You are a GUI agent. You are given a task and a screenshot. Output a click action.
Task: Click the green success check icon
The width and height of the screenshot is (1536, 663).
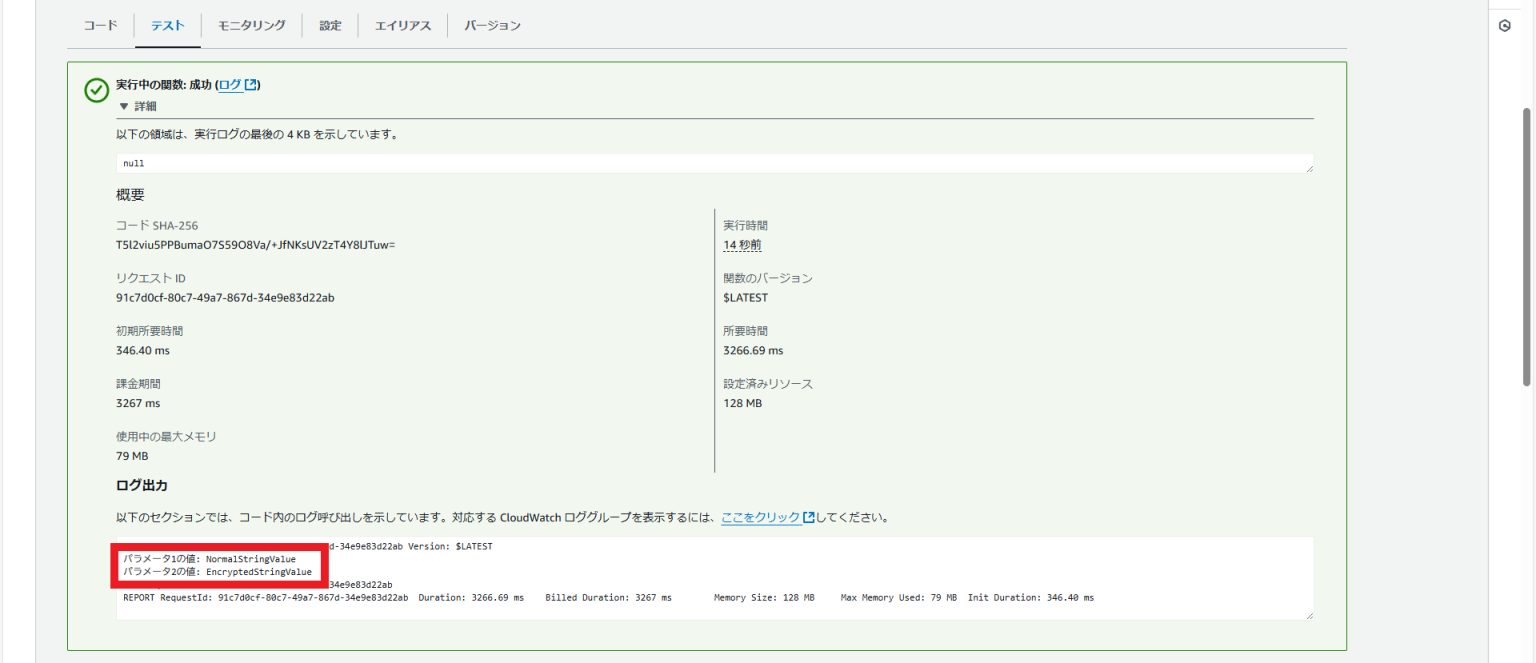96,90
